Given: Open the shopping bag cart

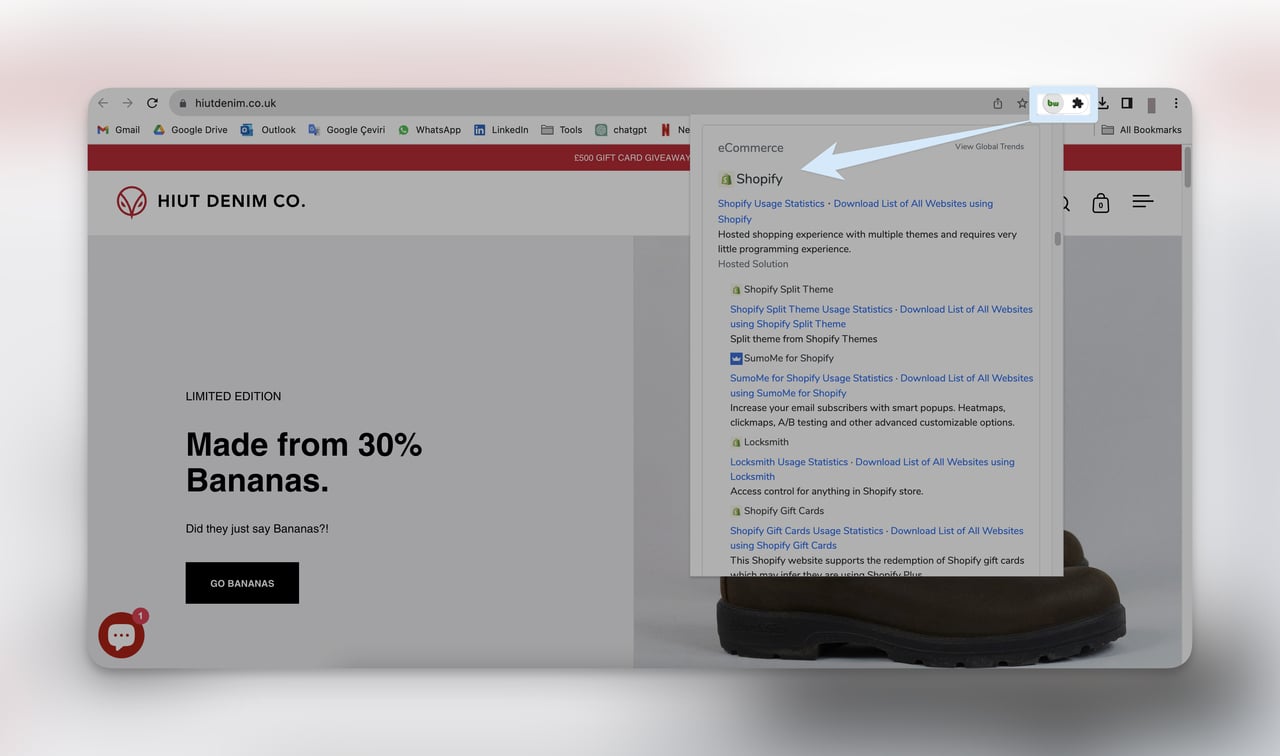Looking at the screenshot, I should [x=1100, y=203].
